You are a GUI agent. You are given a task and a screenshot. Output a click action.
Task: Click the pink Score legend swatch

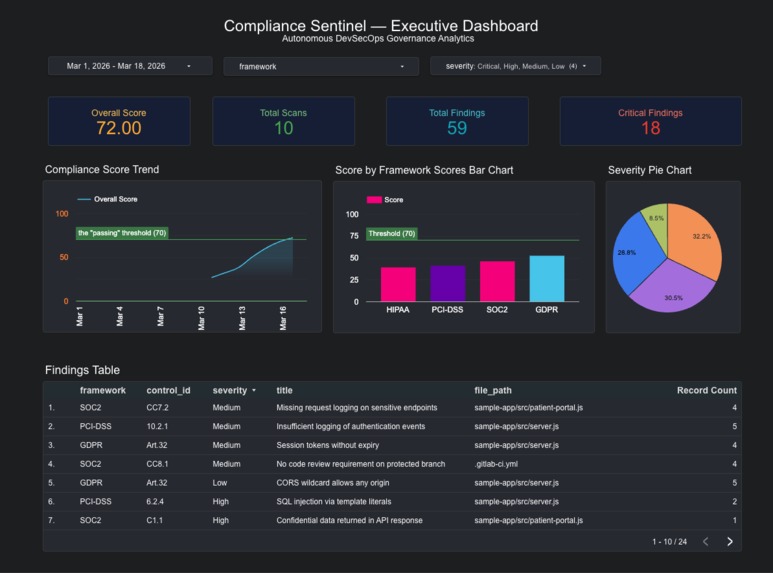click(x=374, y=200)
